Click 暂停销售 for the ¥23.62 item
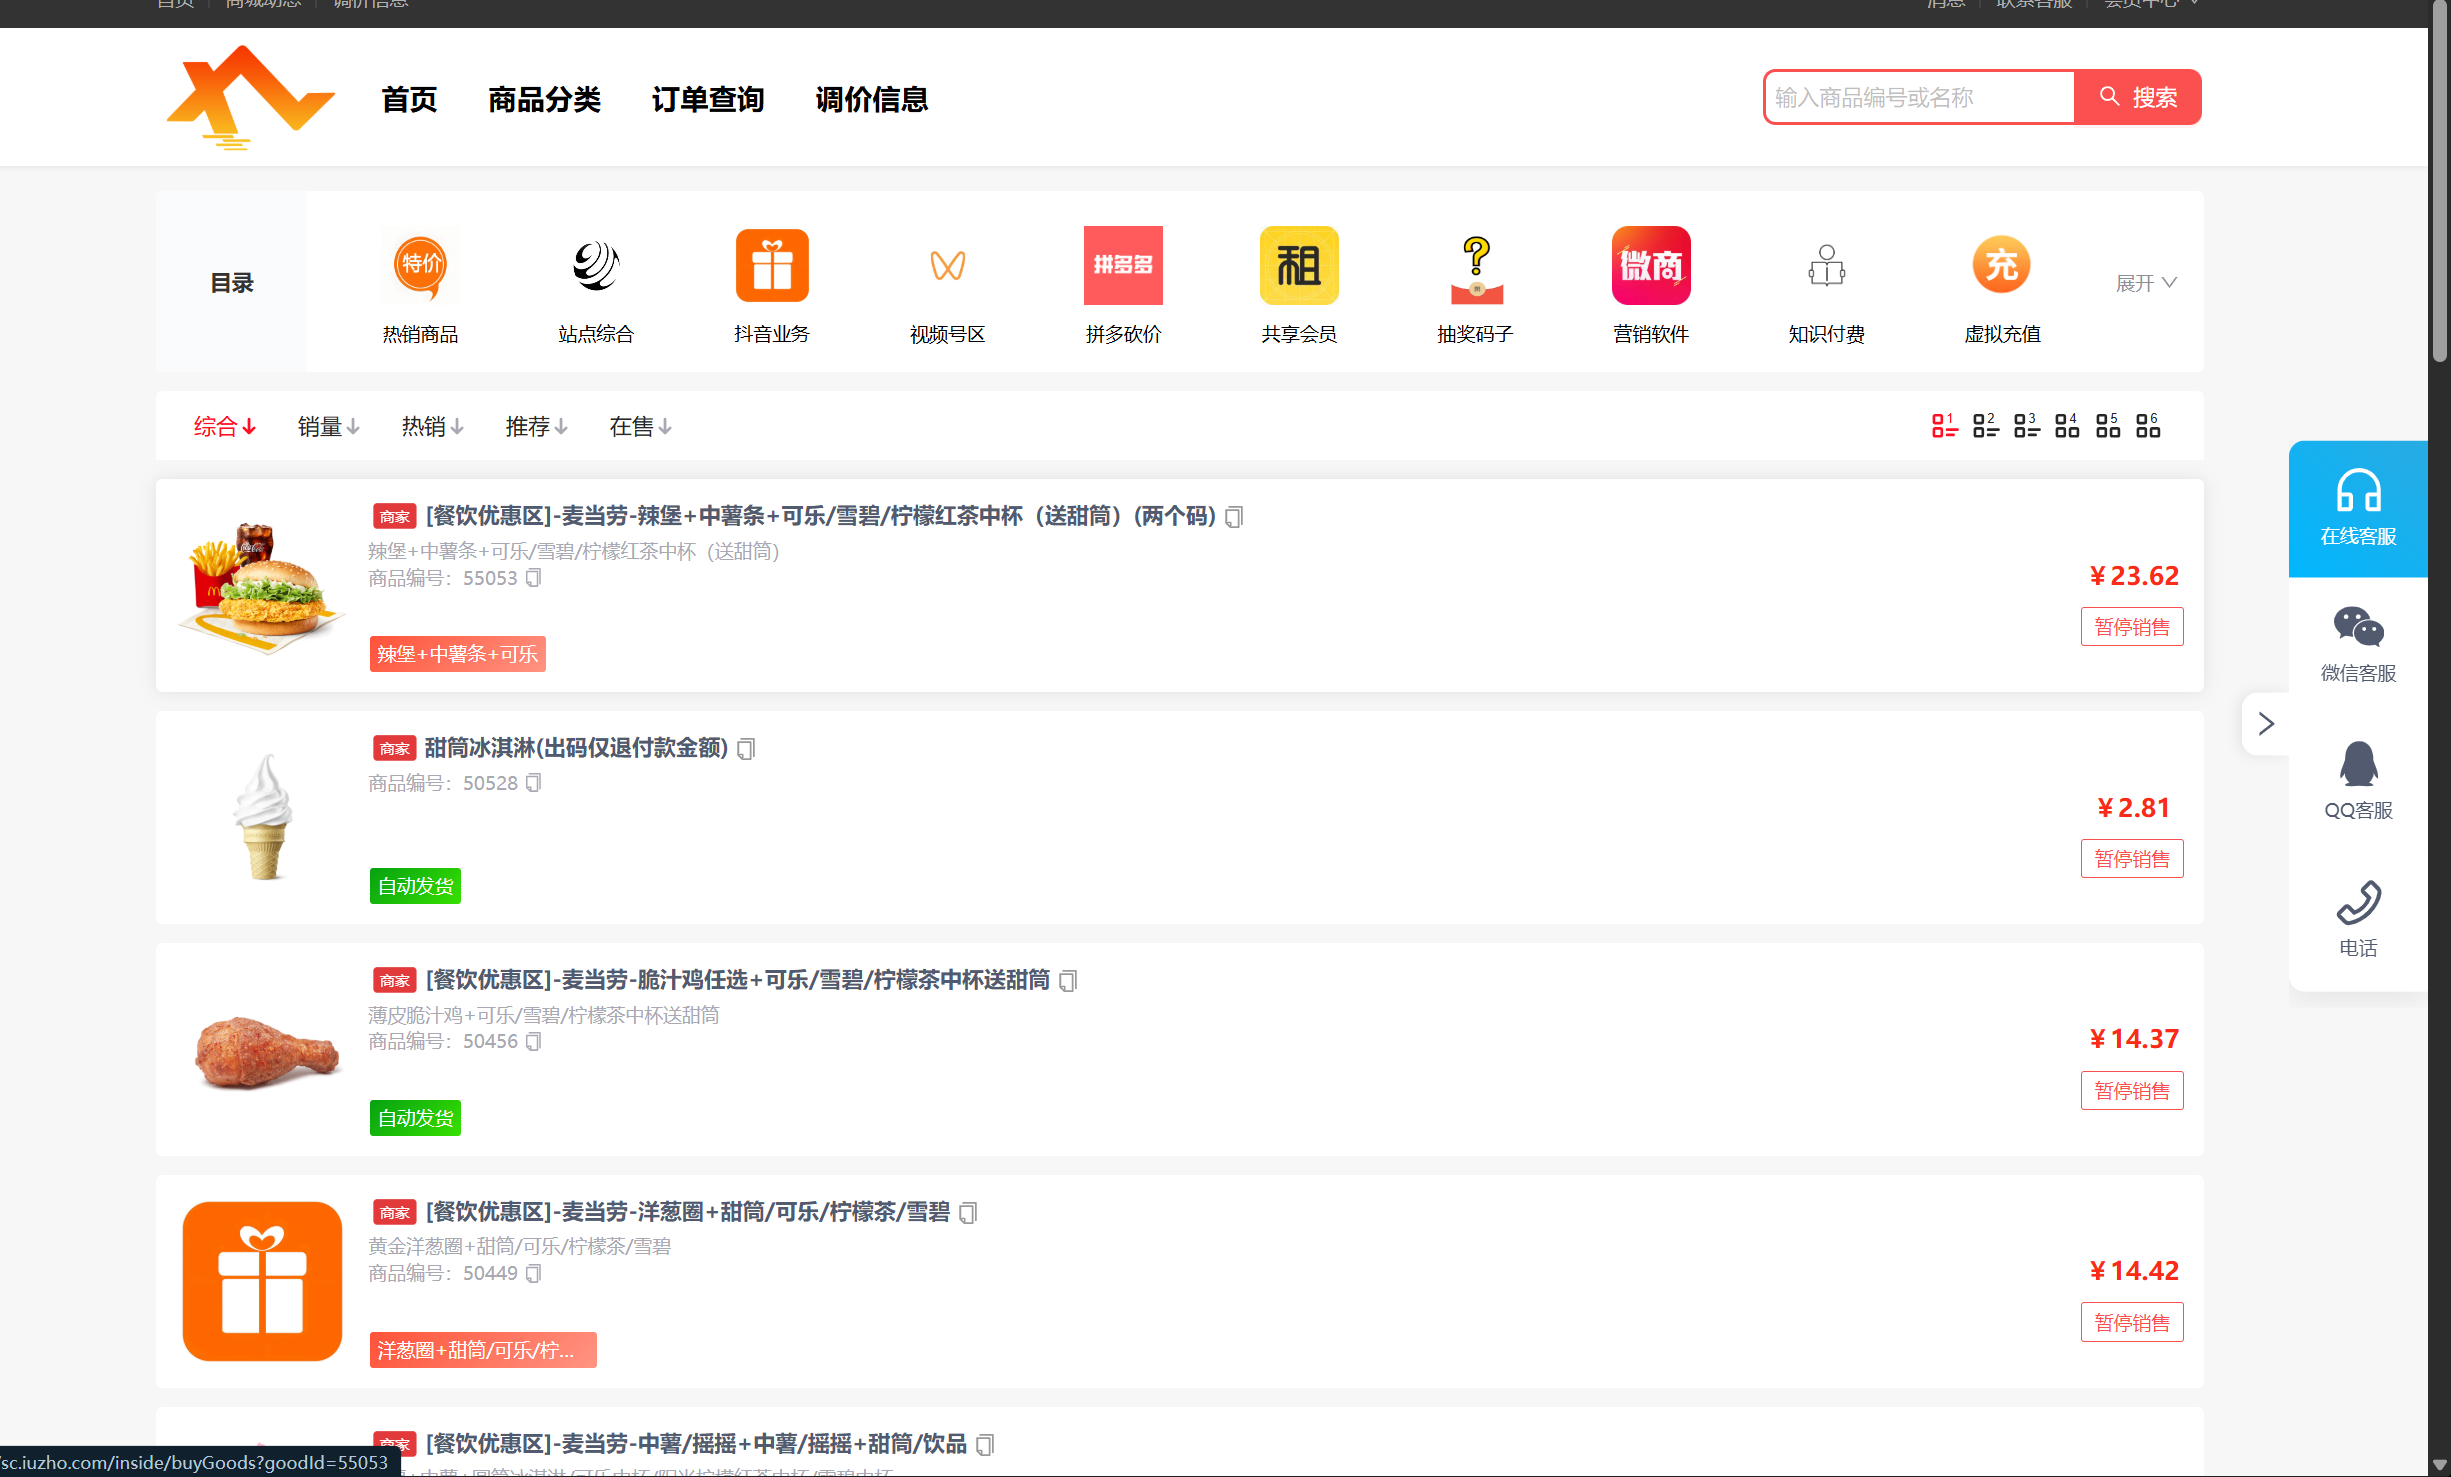This screenshot has height=1477, width=2451. [2132, 627]
